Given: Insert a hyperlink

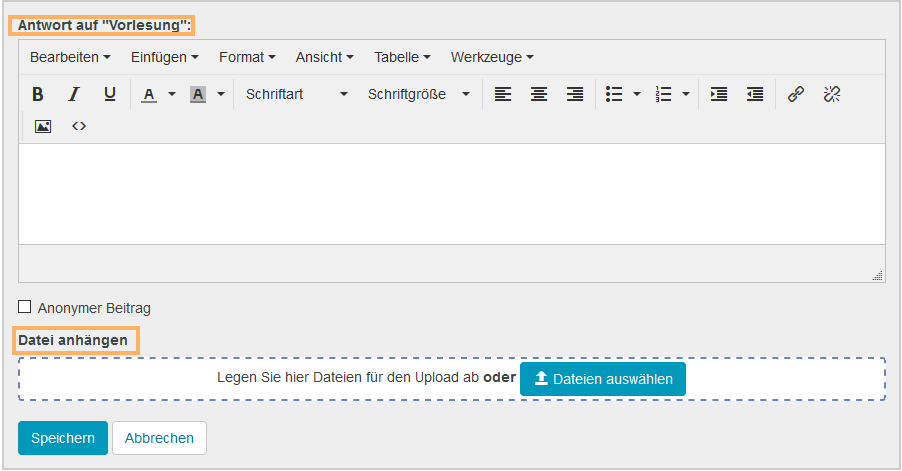Looking at the screenshot, I should tap(796, 94).
